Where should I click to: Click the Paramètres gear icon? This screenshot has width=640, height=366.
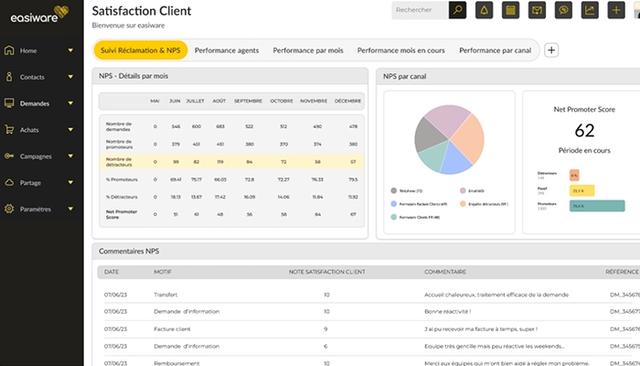[x=9, y=209]
